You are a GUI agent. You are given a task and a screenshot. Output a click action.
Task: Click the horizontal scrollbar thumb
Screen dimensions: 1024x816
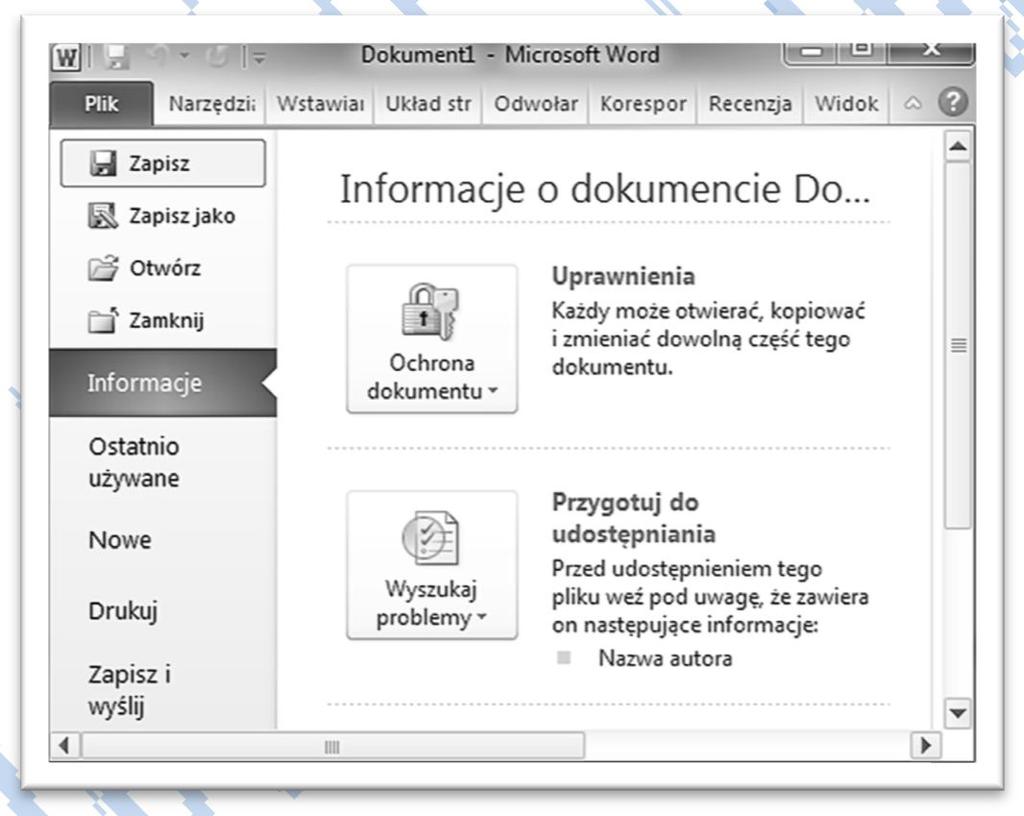[332, 746]
